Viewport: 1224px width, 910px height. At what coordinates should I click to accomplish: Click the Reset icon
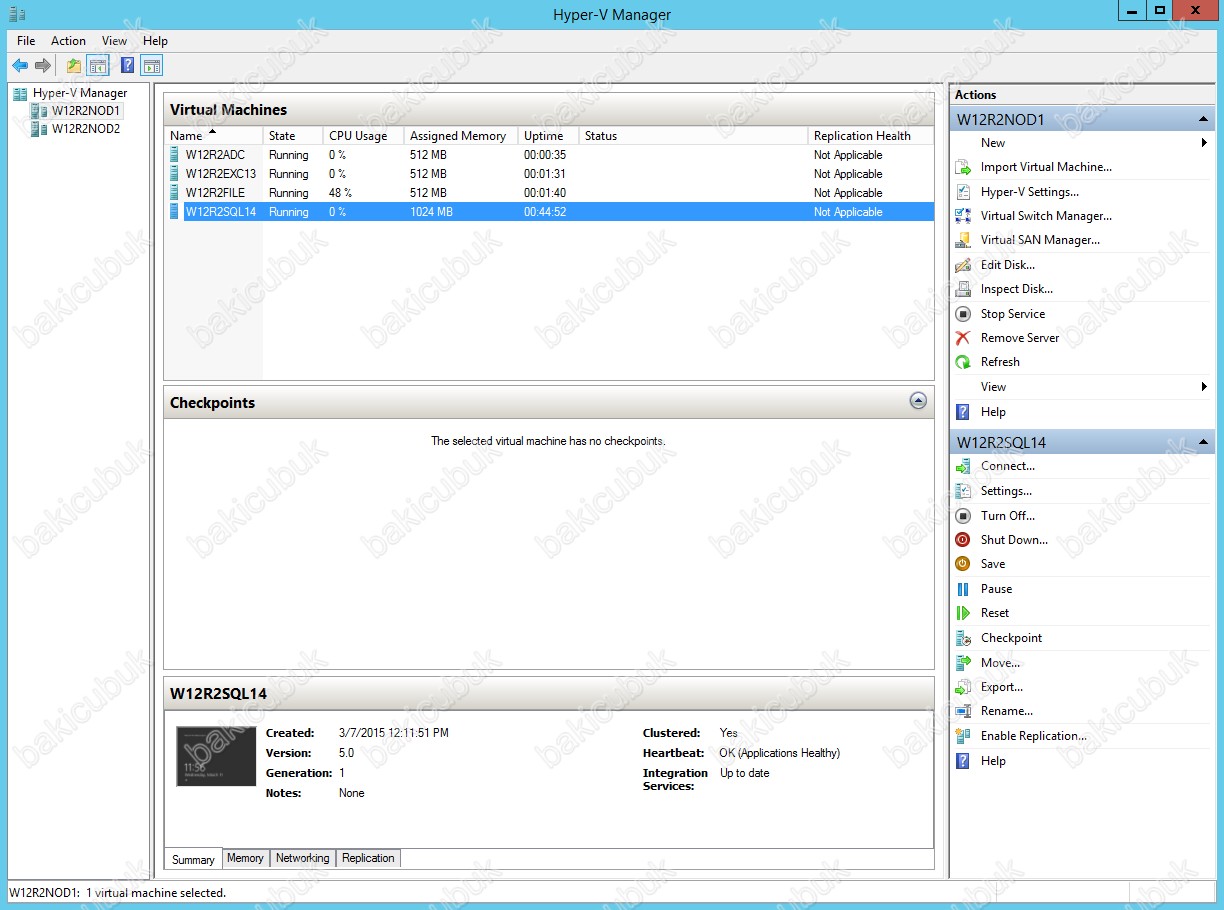pos(963,613)
